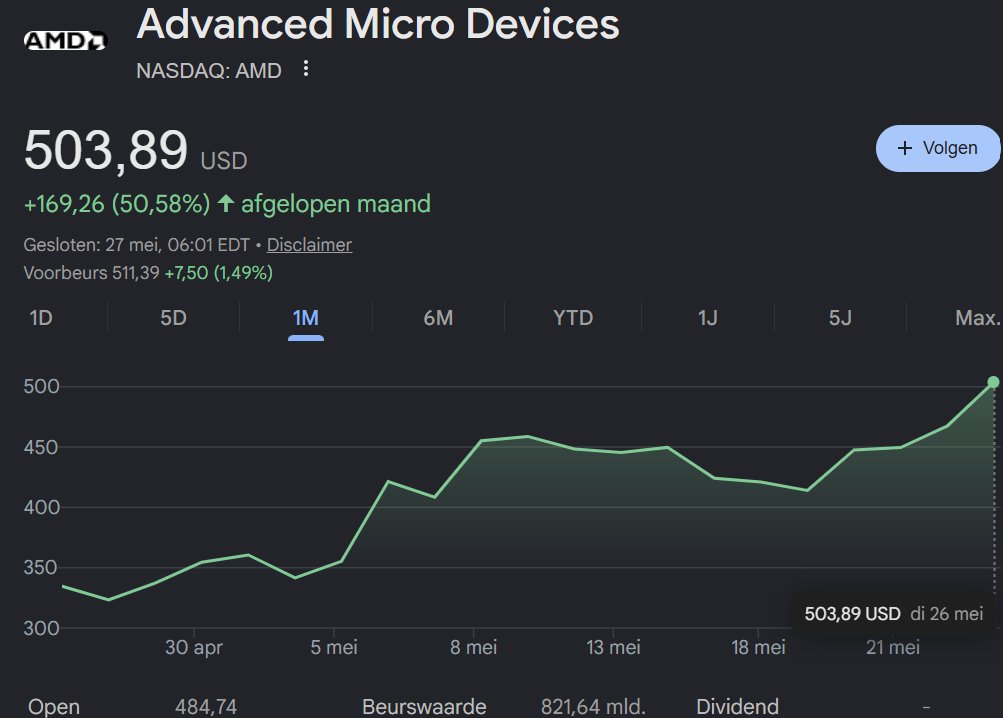This screenshot has height=718, width=1003.
Task: Select the Max. range tab
Action: 977,317
